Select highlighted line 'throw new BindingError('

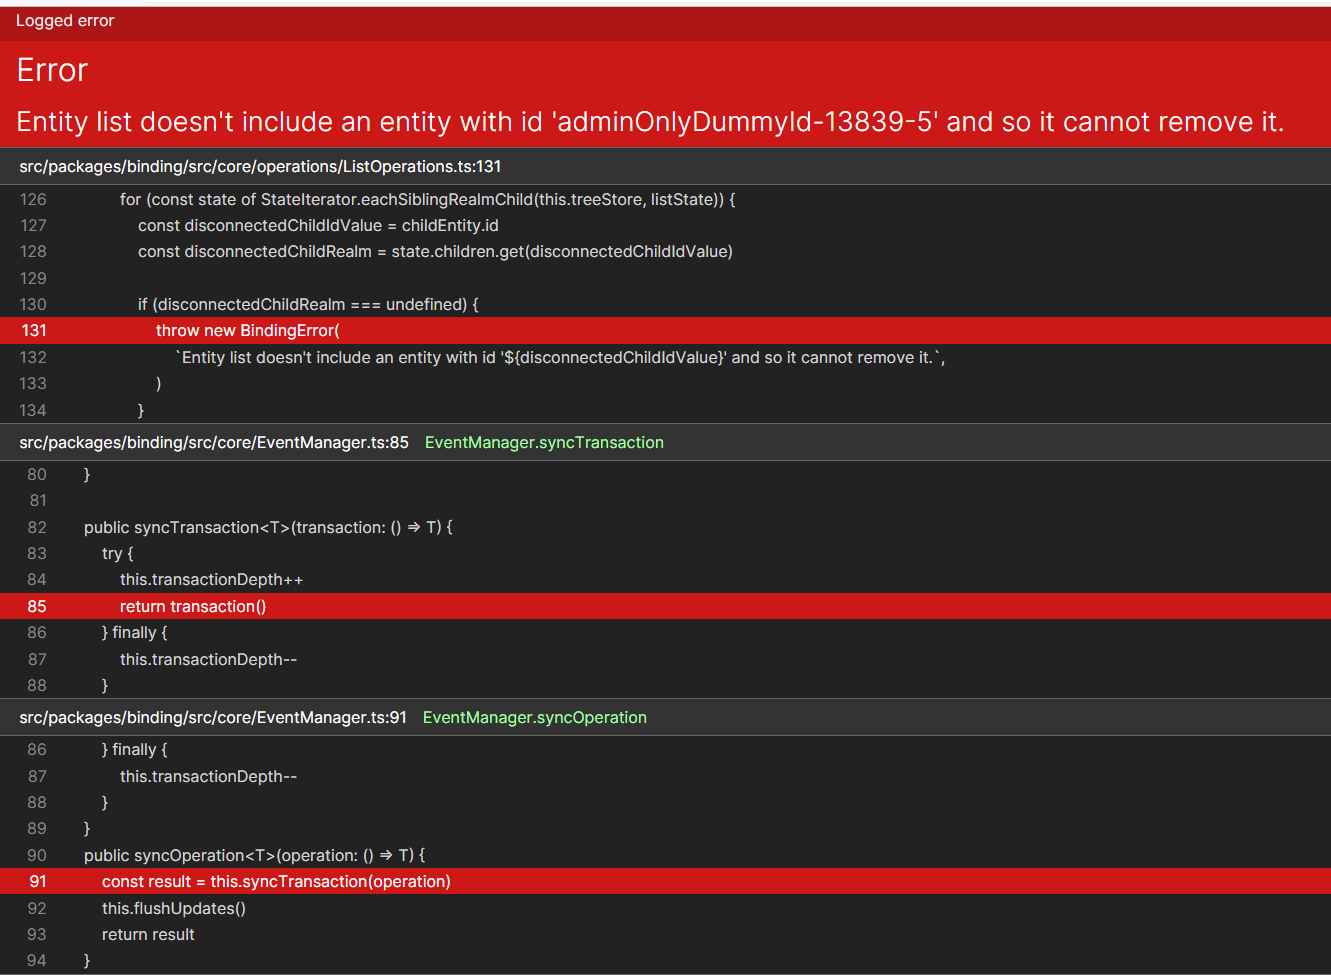[665, 330]
